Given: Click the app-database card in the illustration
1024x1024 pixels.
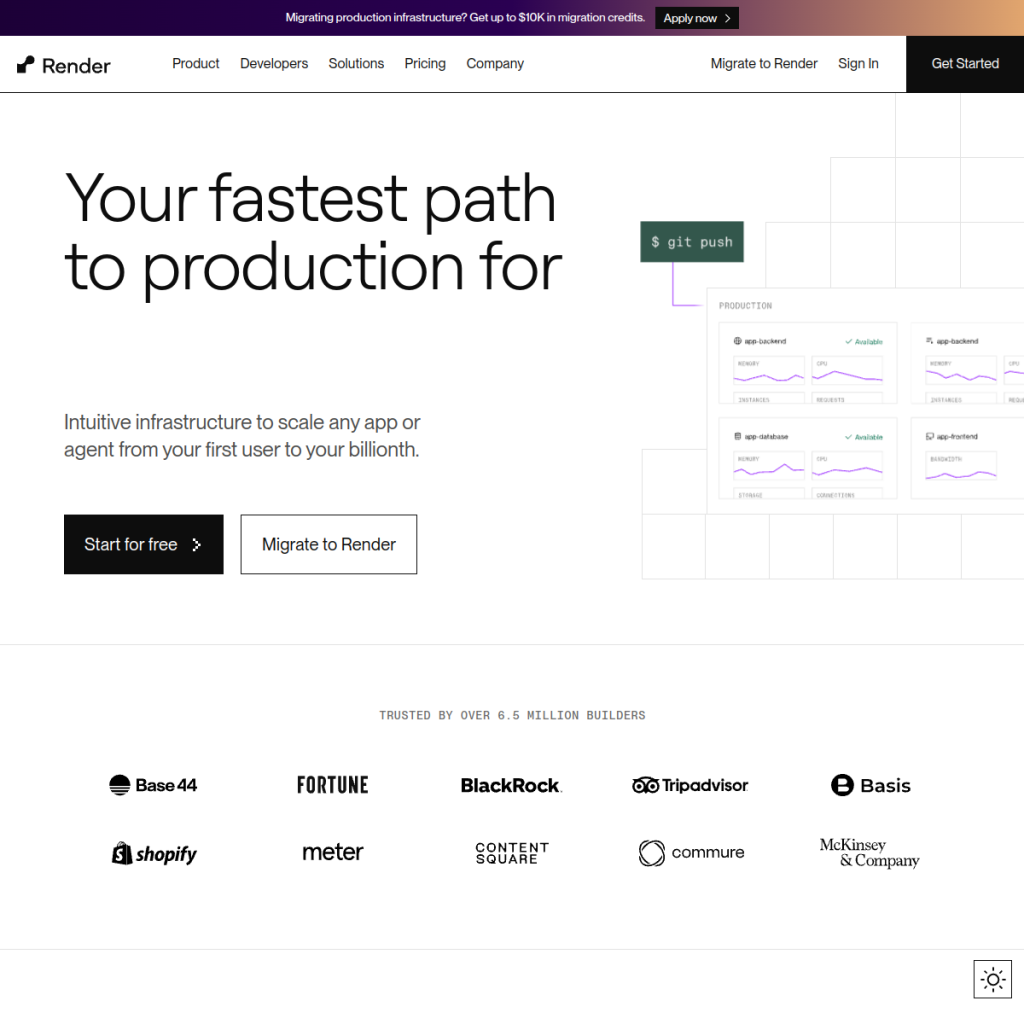Looking at the screenshot, I should tap(807, 458).
